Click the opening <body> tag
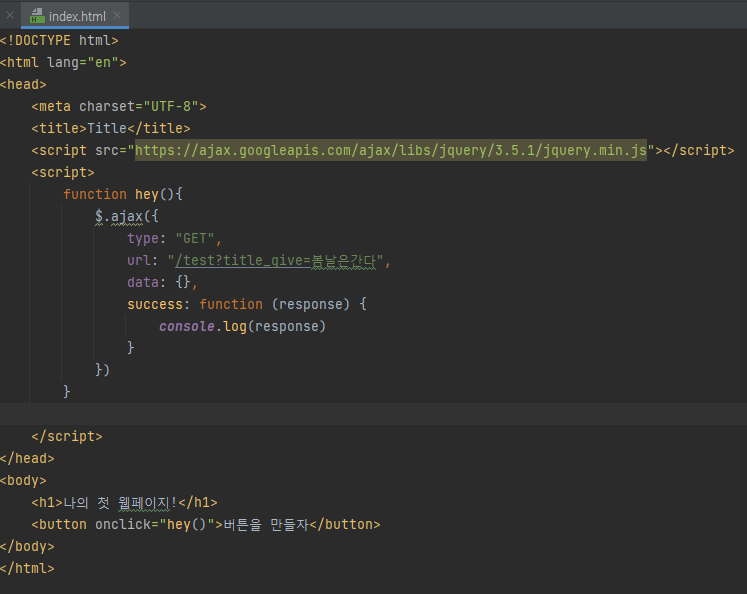 (x=23, y=480)
